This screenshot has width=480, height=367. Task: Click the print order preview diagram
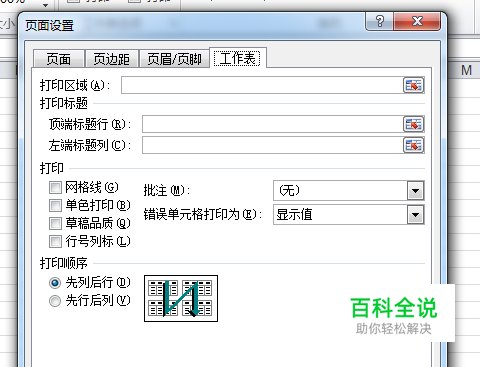(181, 298)
